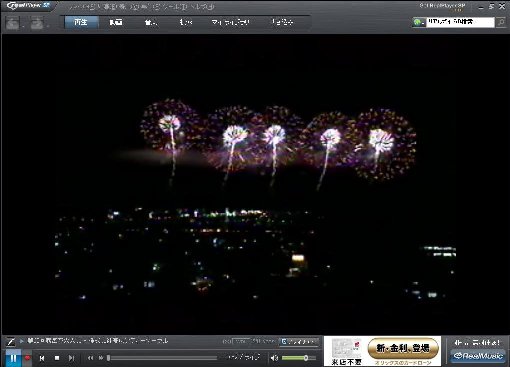This screenshot has width=510, height=367.
Task: Stop the video playback
Action: click(x=57, y=358)
